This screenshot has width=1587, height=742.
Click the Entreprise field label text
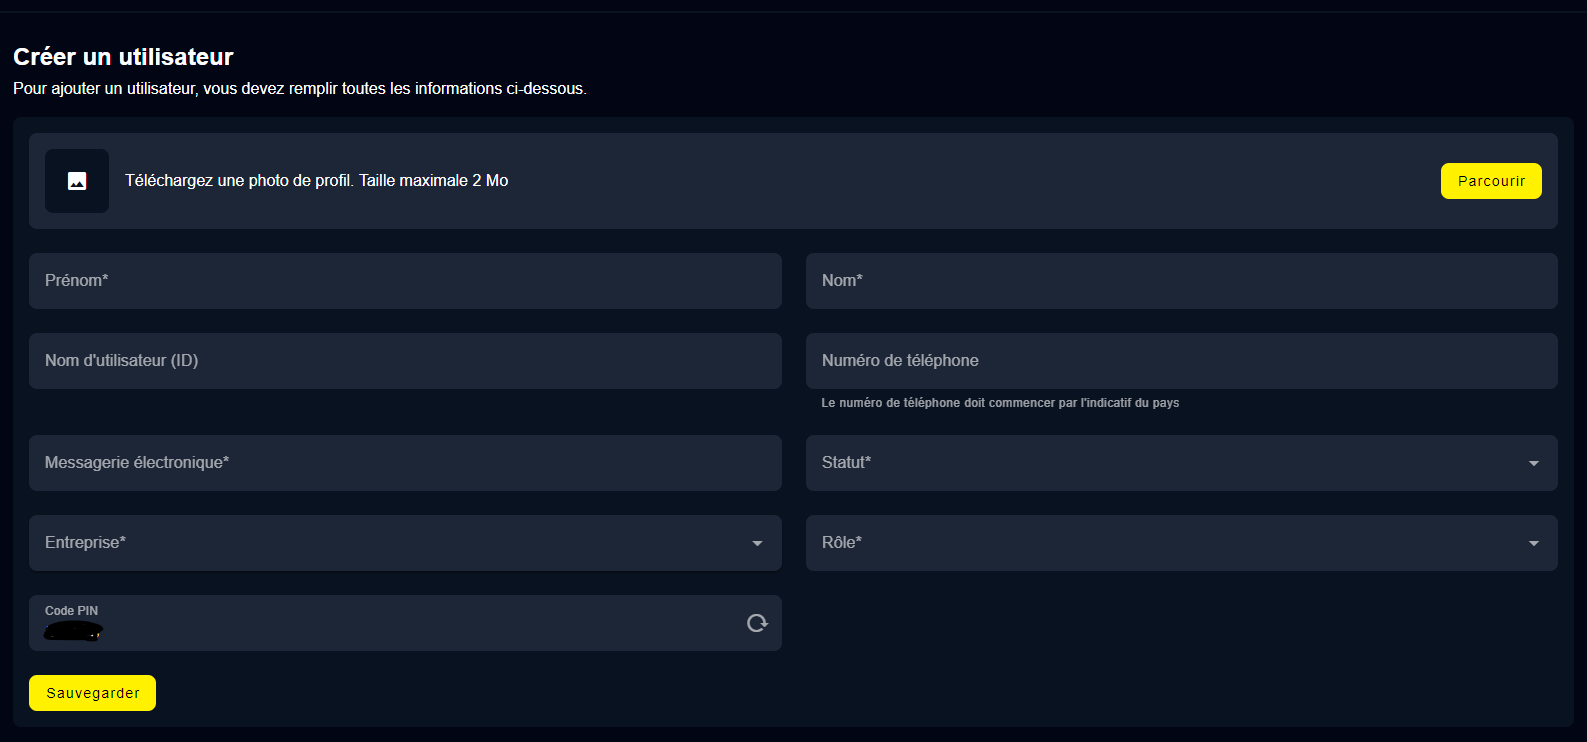(85, 543)
